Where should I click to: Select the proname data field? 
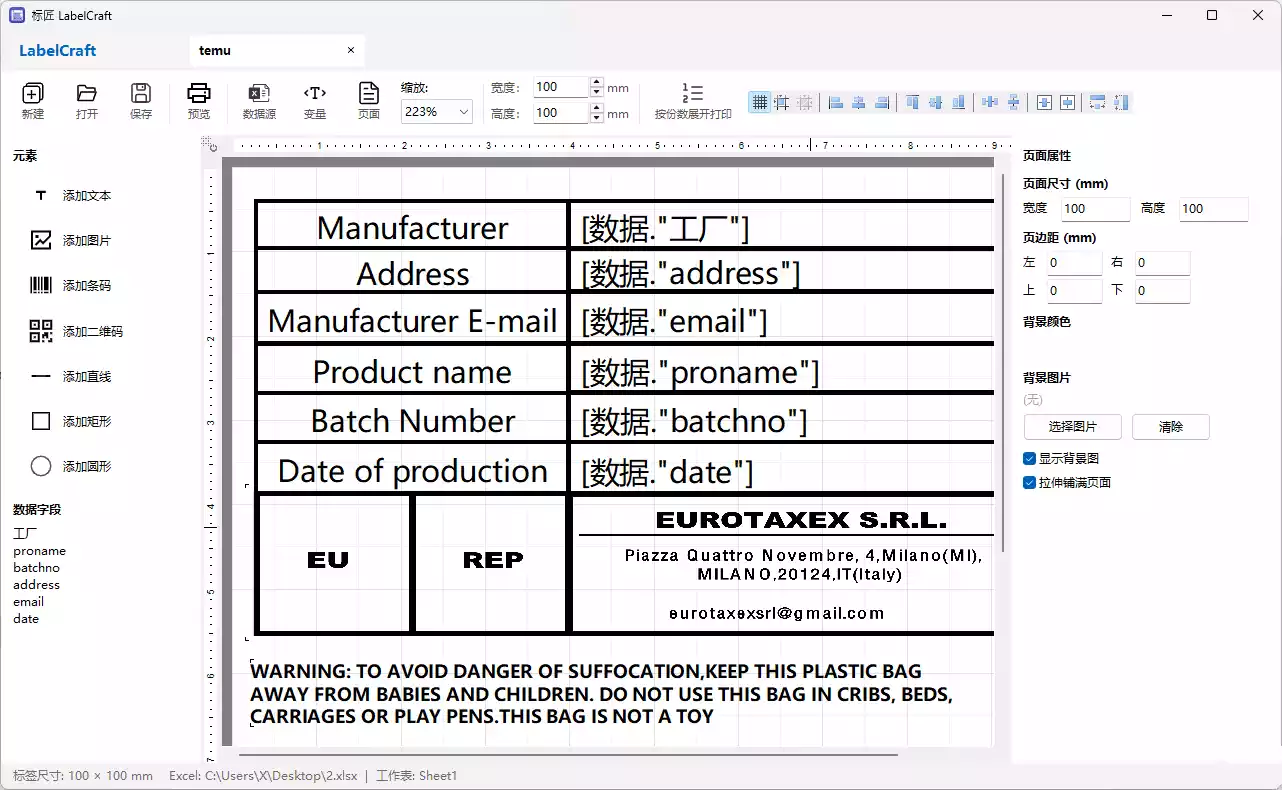click(x=39, y=551)
